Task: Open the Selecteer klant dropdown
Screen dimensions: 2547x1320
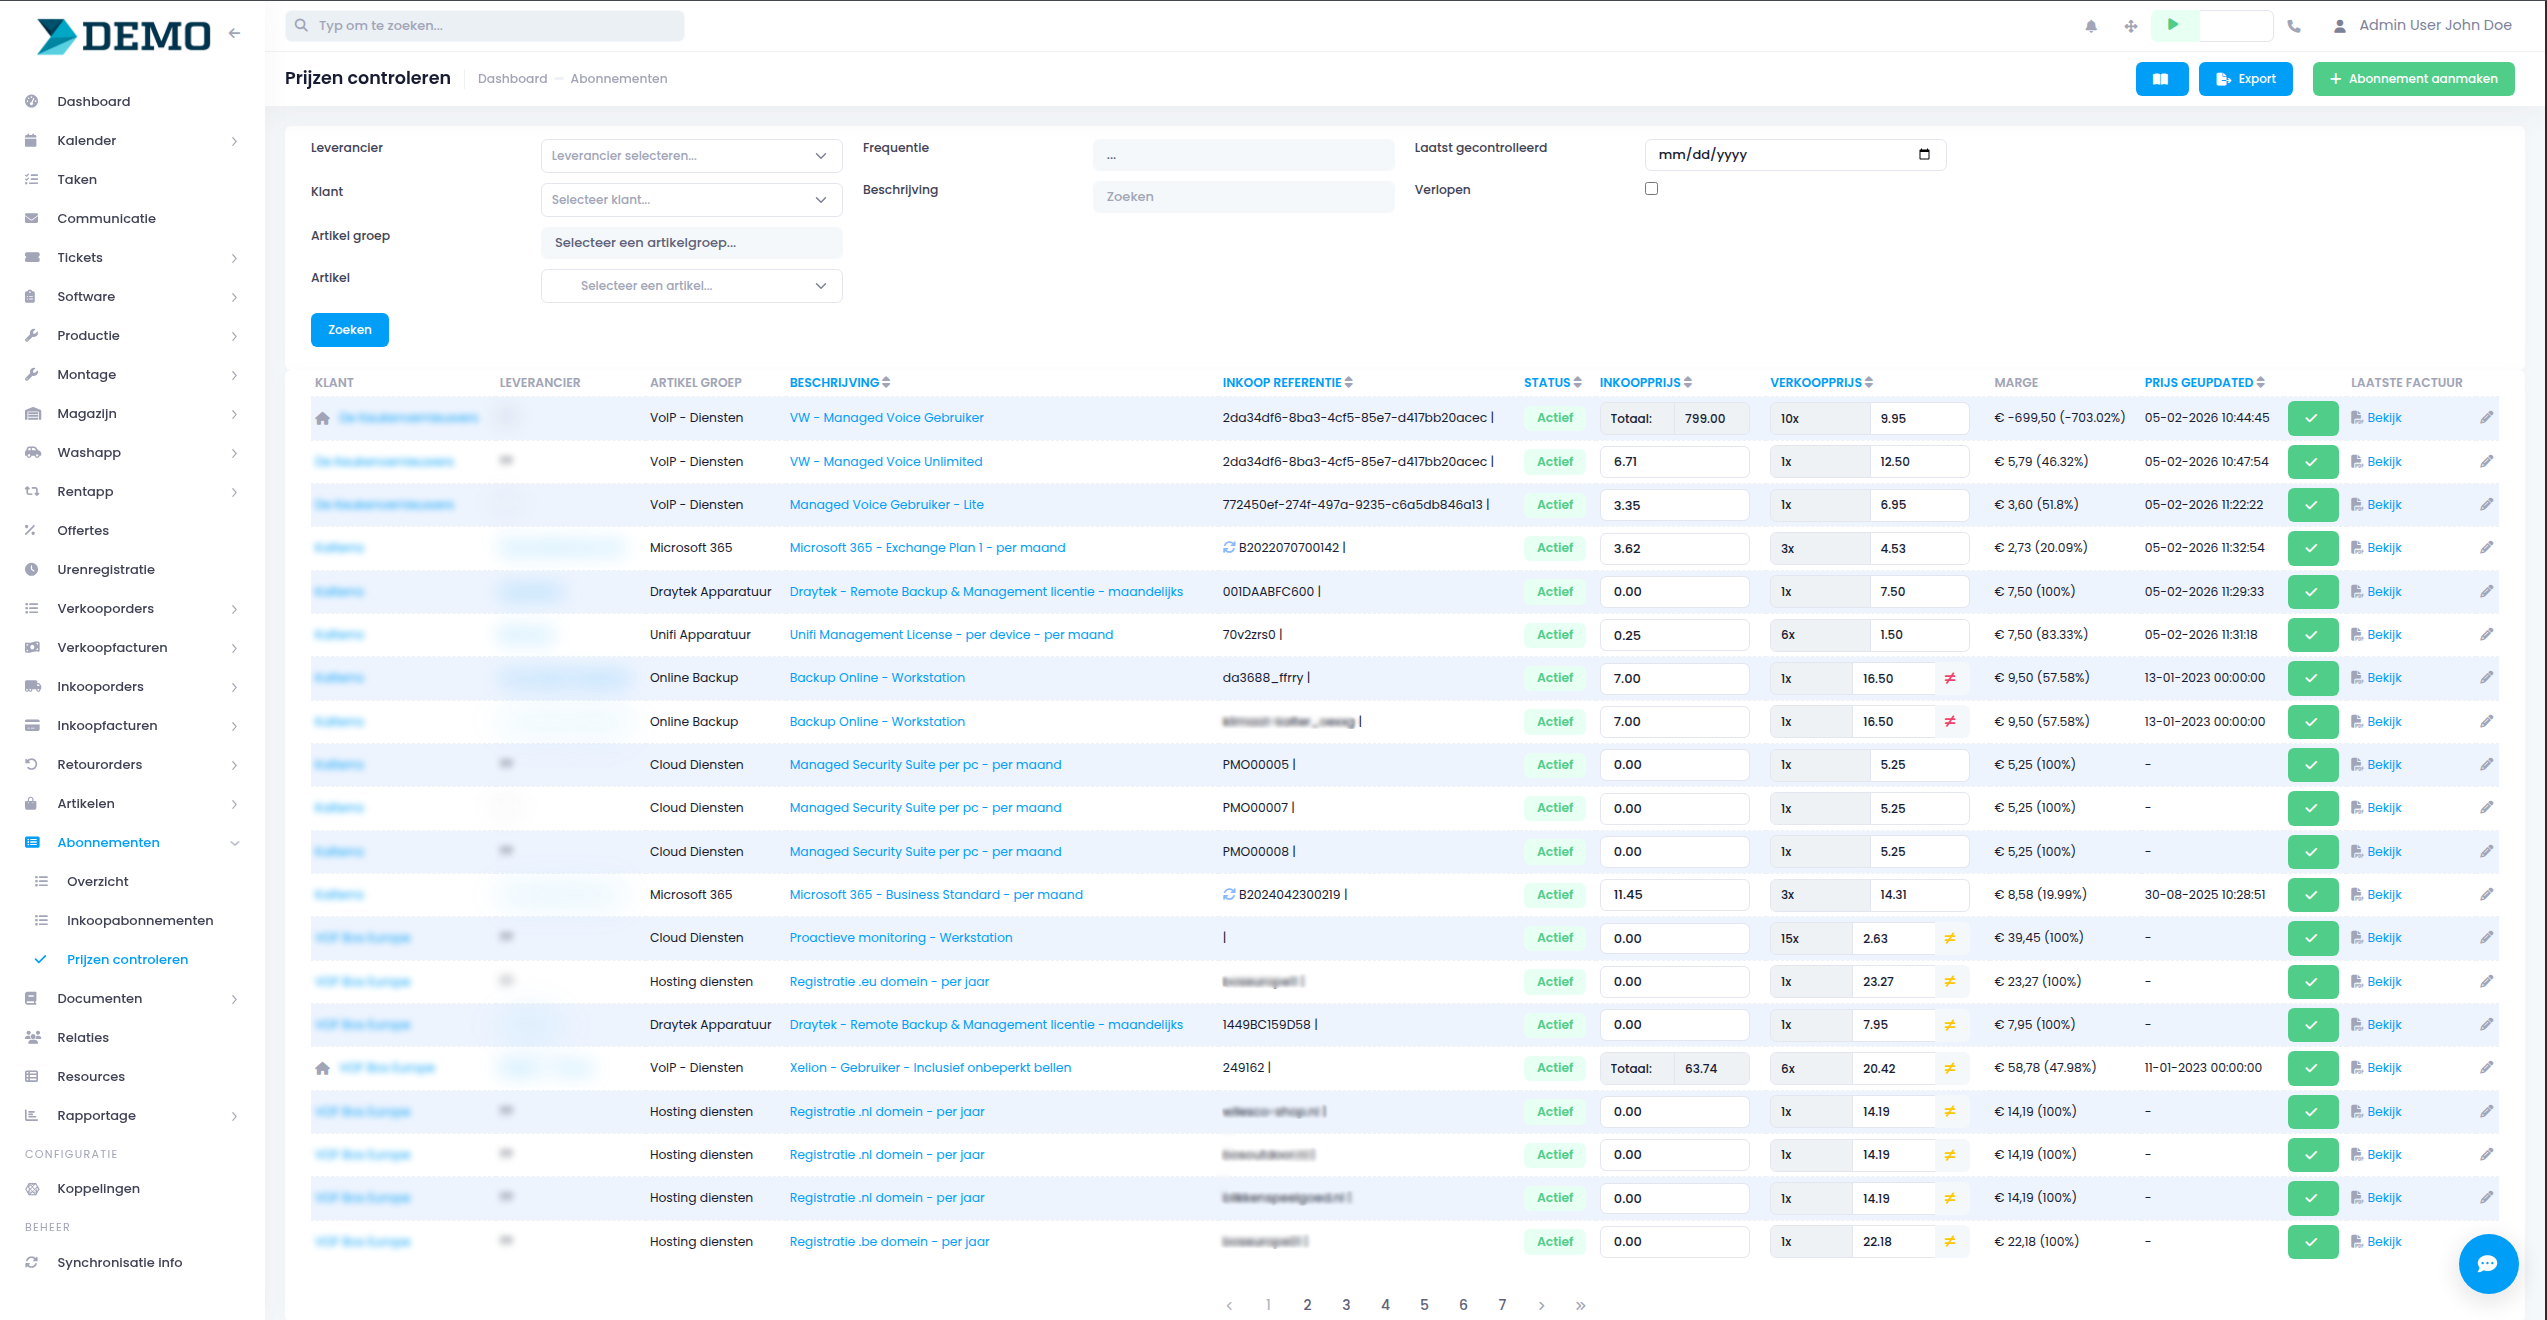Action: pyautogui.click(x=691, y=200)
